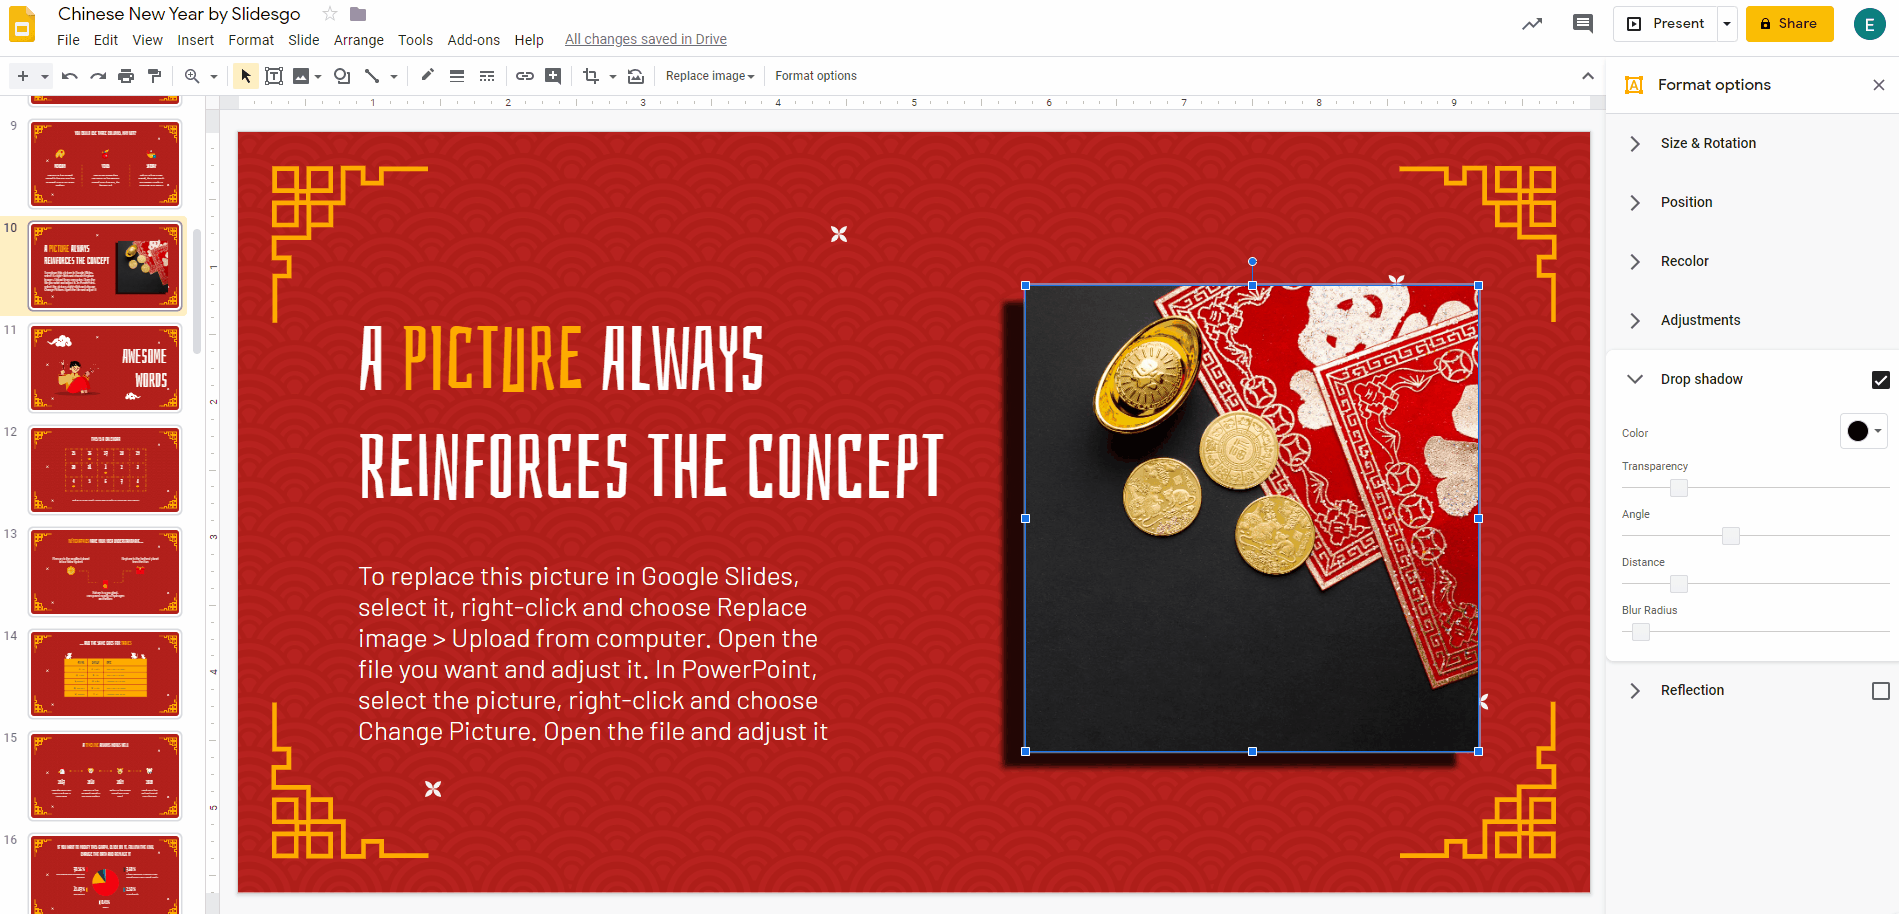Open comment history icon
Viewport: 1899px width, 914px height.
coord(1583,24)
